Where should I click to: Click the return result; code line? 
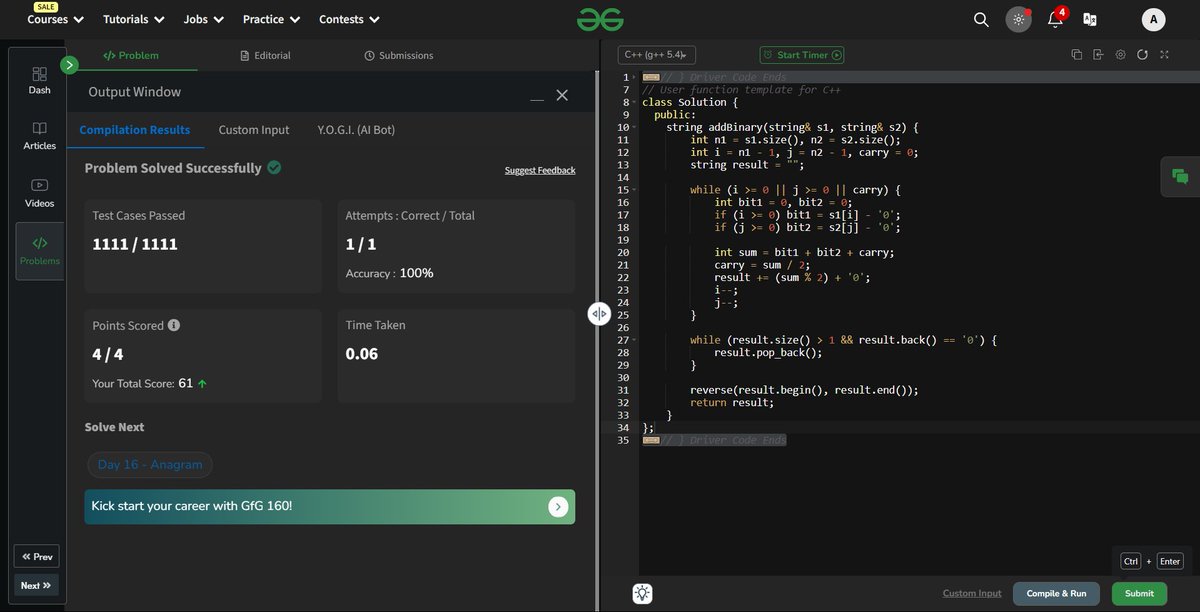pos(732,403)
